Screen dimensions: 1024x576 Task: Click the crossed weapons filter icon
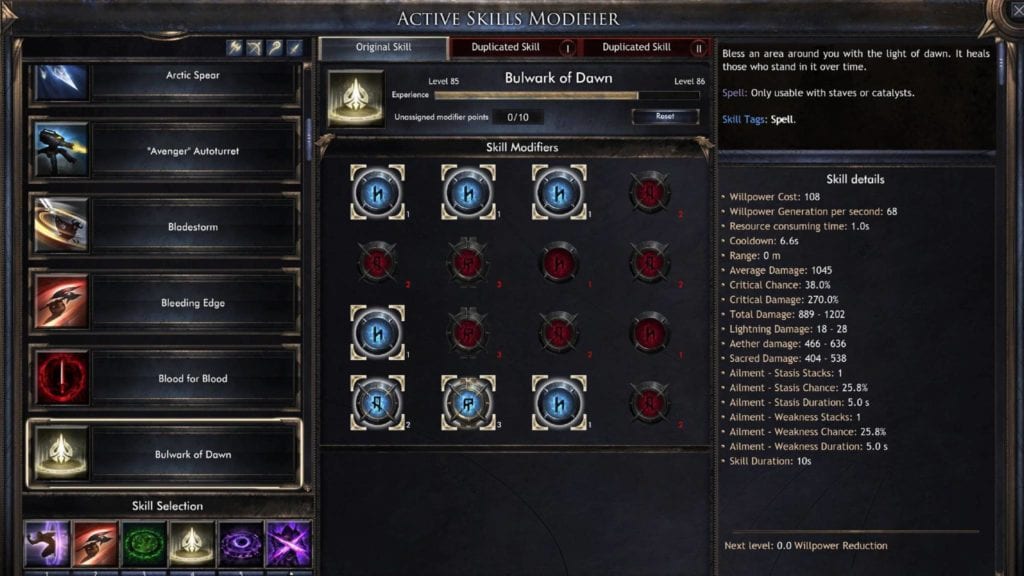point(255,47)
